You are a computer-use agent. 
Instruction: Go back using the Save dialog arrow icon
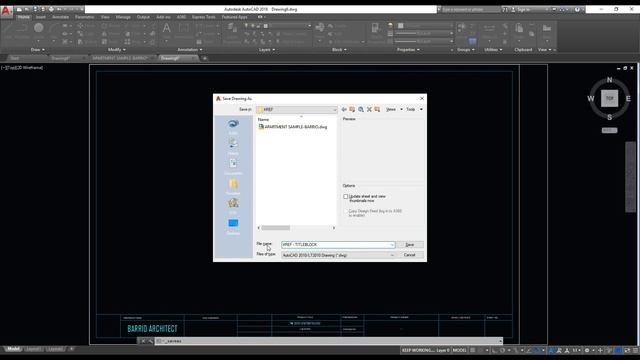(x=344, y=109)
